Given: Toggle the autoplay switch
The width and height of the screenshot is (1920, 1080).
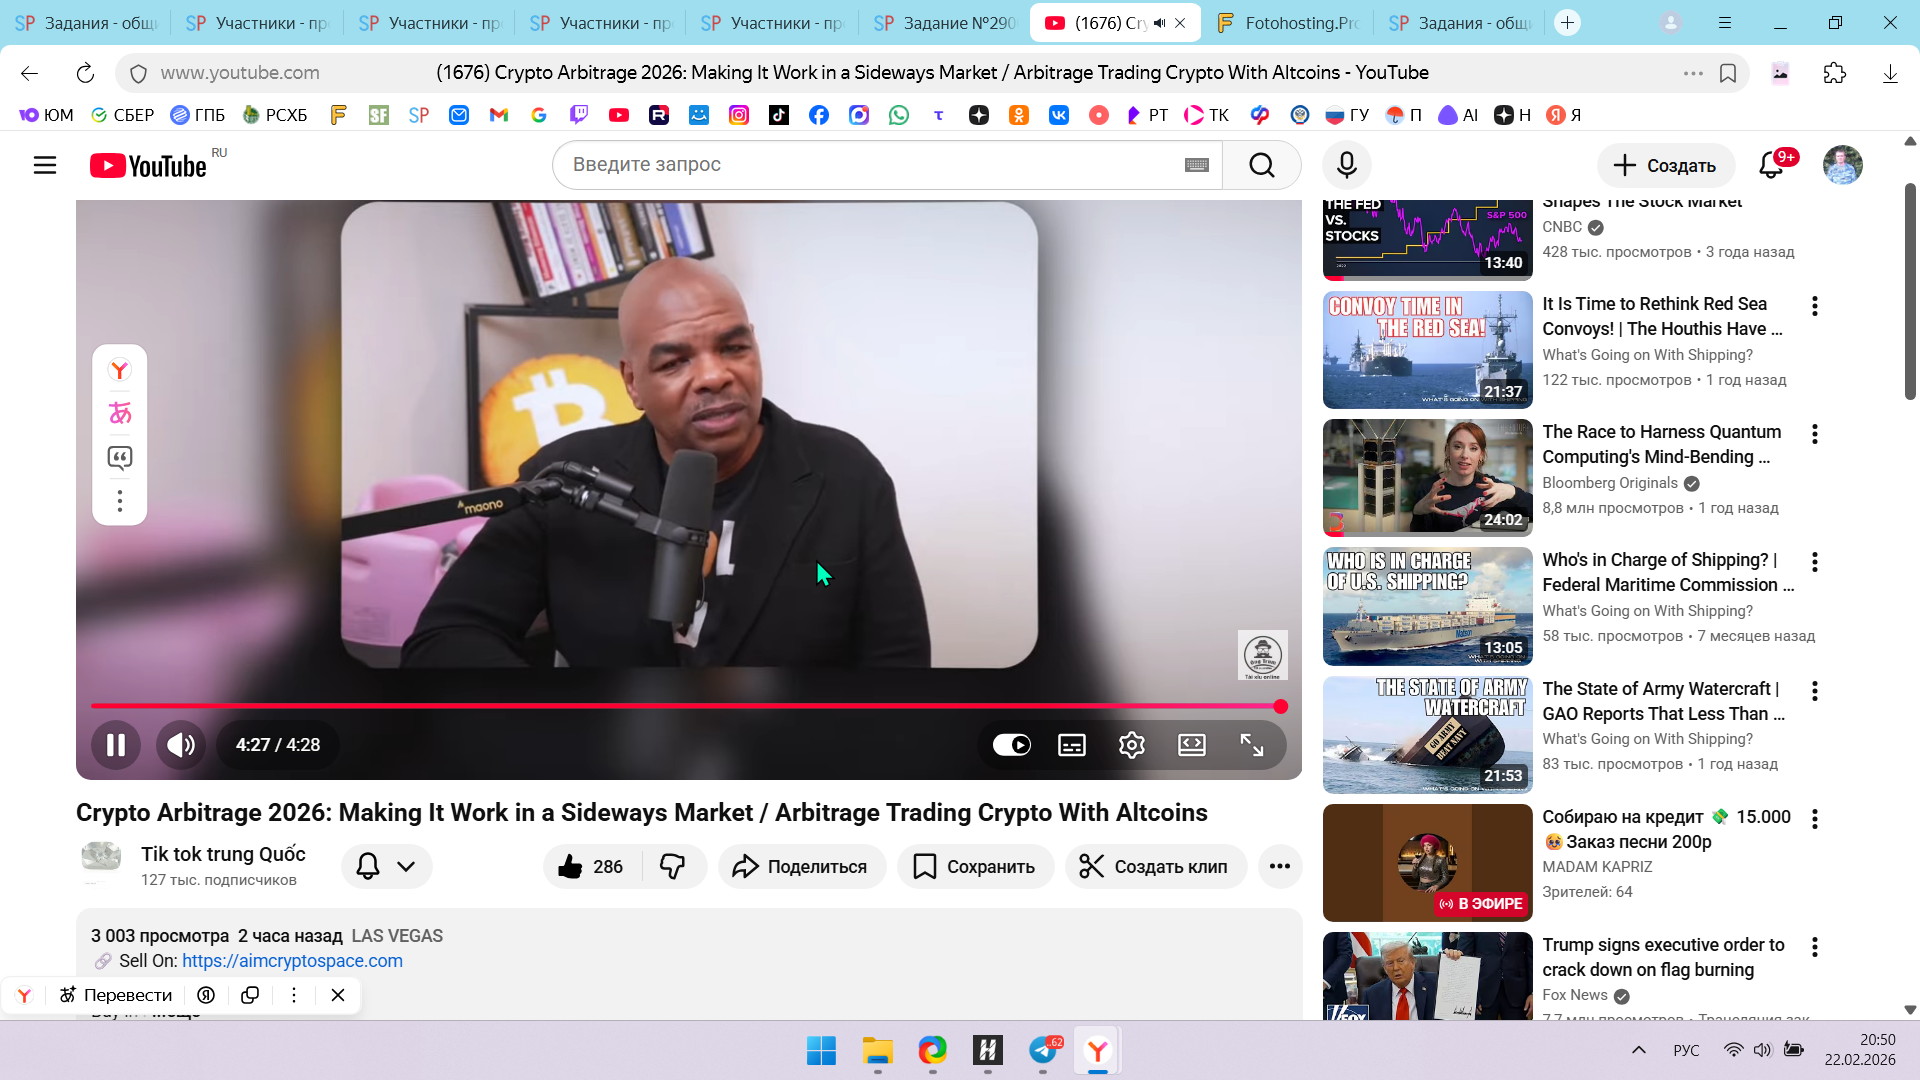Looking at the screenshot, I should point(1011,745).
